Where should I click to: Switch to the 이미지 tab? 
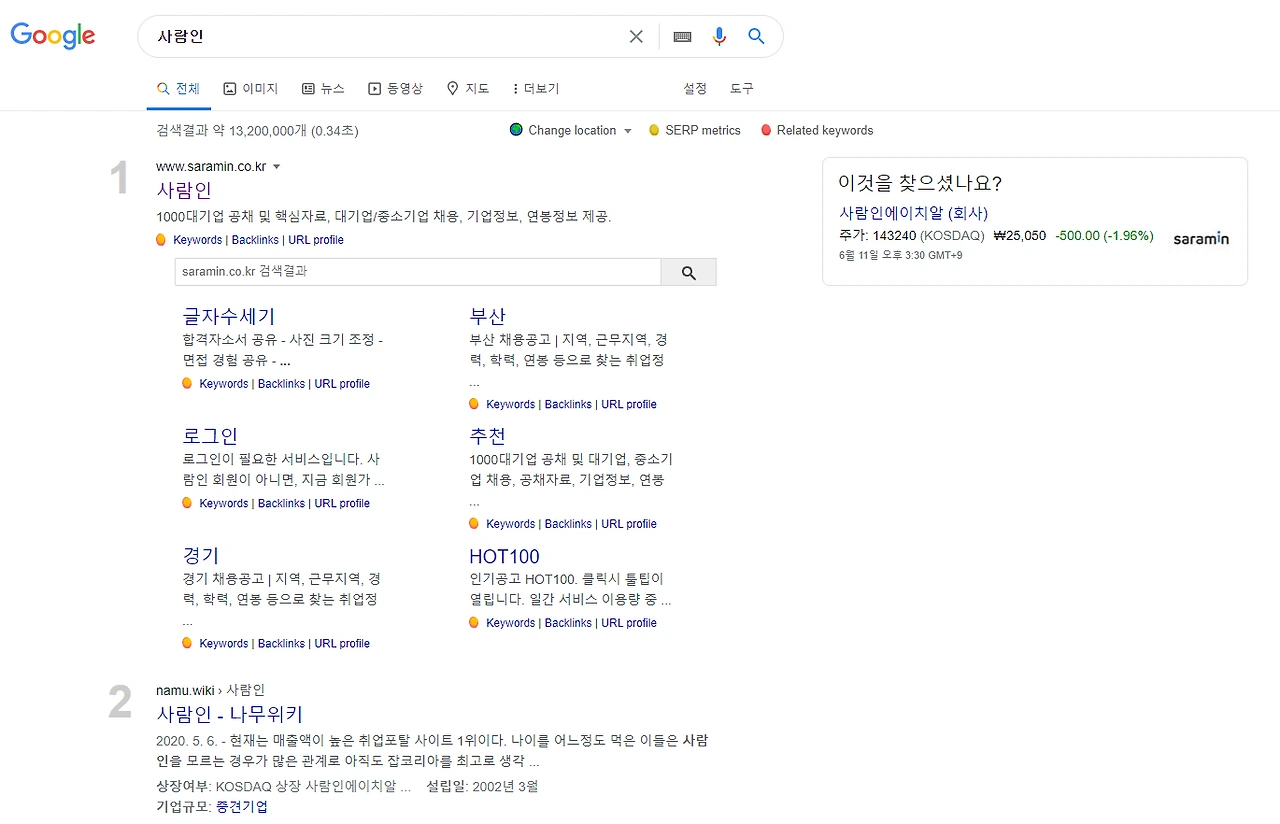[251, 89]
